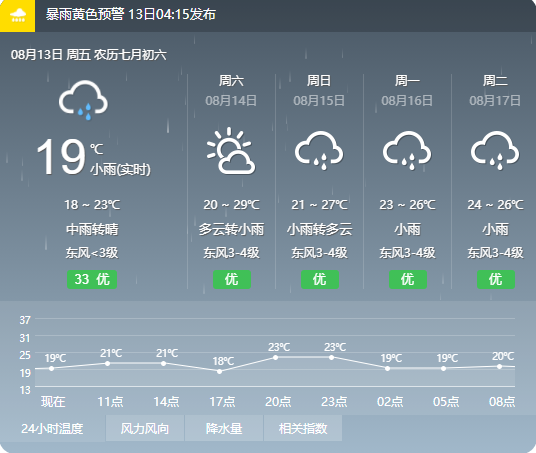The width and height of the screenshot is (536, 453).
Task: Click the 20 ~ 29℃ temperature range
Action: (231, 205)
